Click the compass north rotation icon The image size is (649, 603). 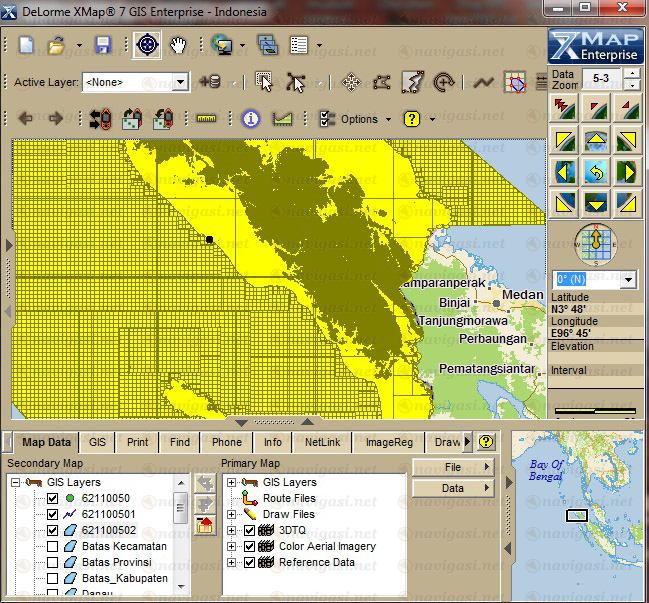click(x=596, y=242)
